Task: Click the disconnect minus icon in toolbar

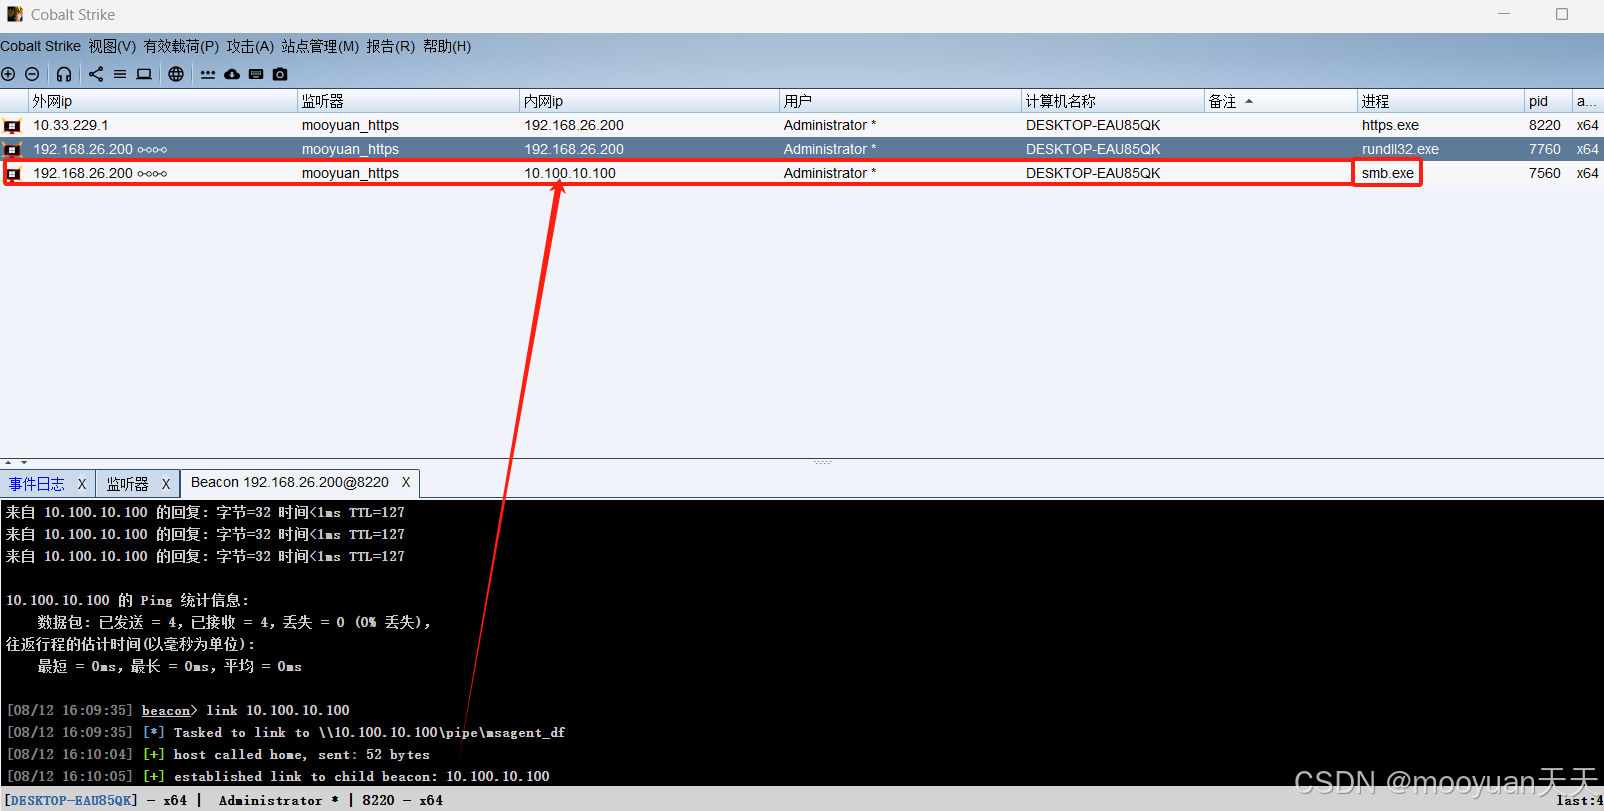Action: (x=32, y=74)
